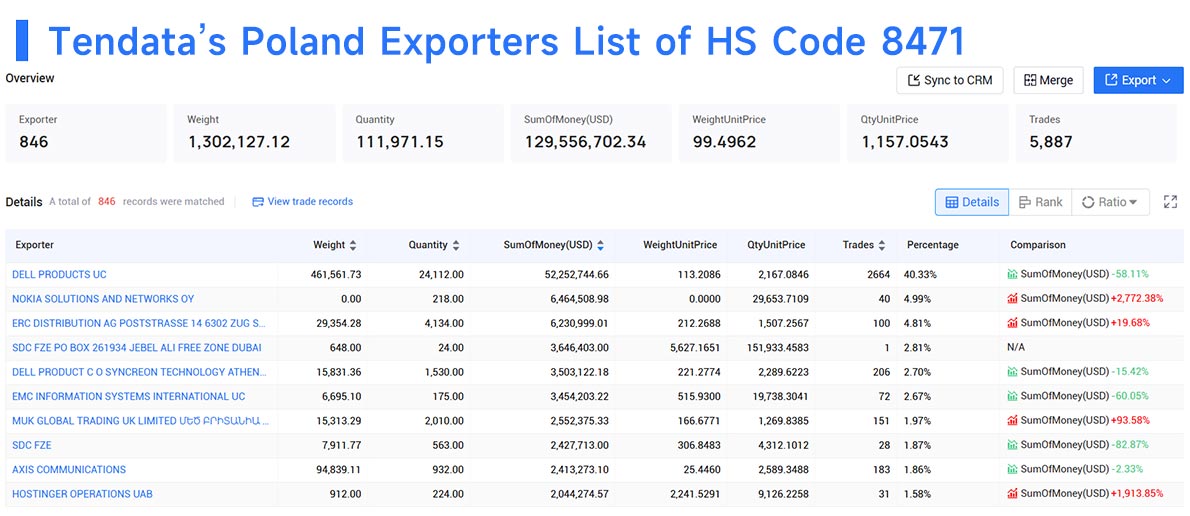This screenshot has width=1190, height=516.
Task: Sort by the SumOfMoney(USD) column arrows
Action: point(600,245)
